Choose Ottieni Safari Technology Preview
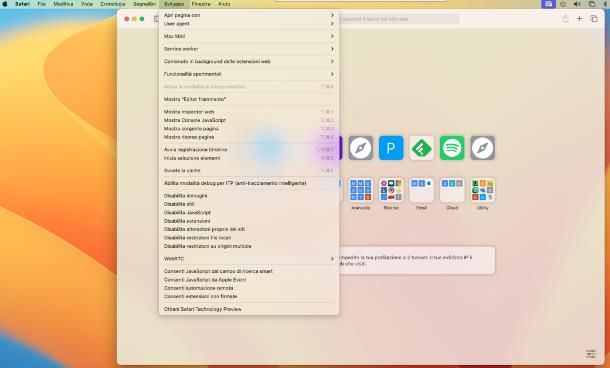This screenshot has width=610, height=368. click(249, 309)
